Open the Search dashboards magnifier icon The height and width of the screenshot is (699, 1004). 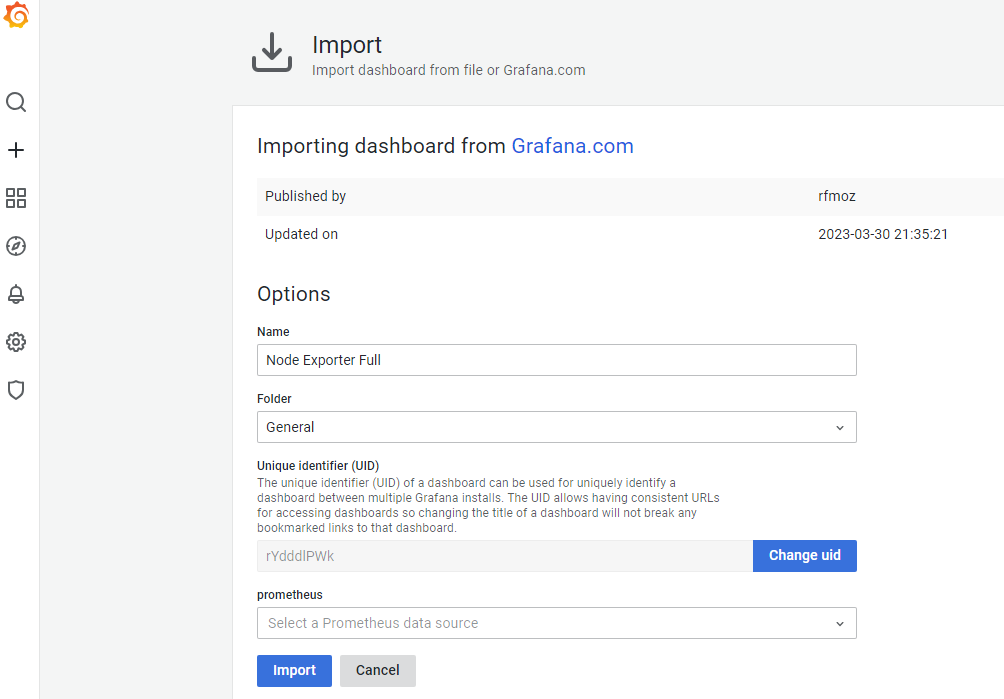[16, 103]
